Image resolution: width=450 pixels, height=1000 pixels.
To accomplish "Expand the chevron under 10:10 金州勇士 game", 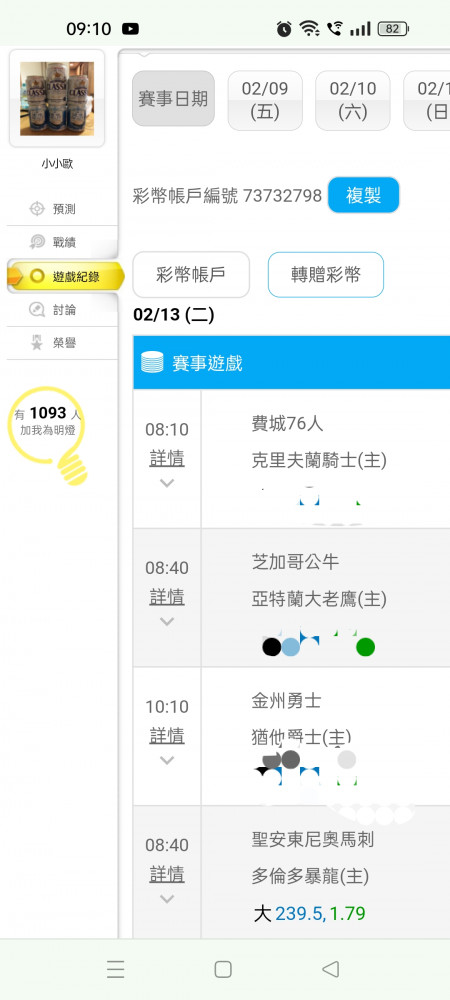I will [167, 760].
